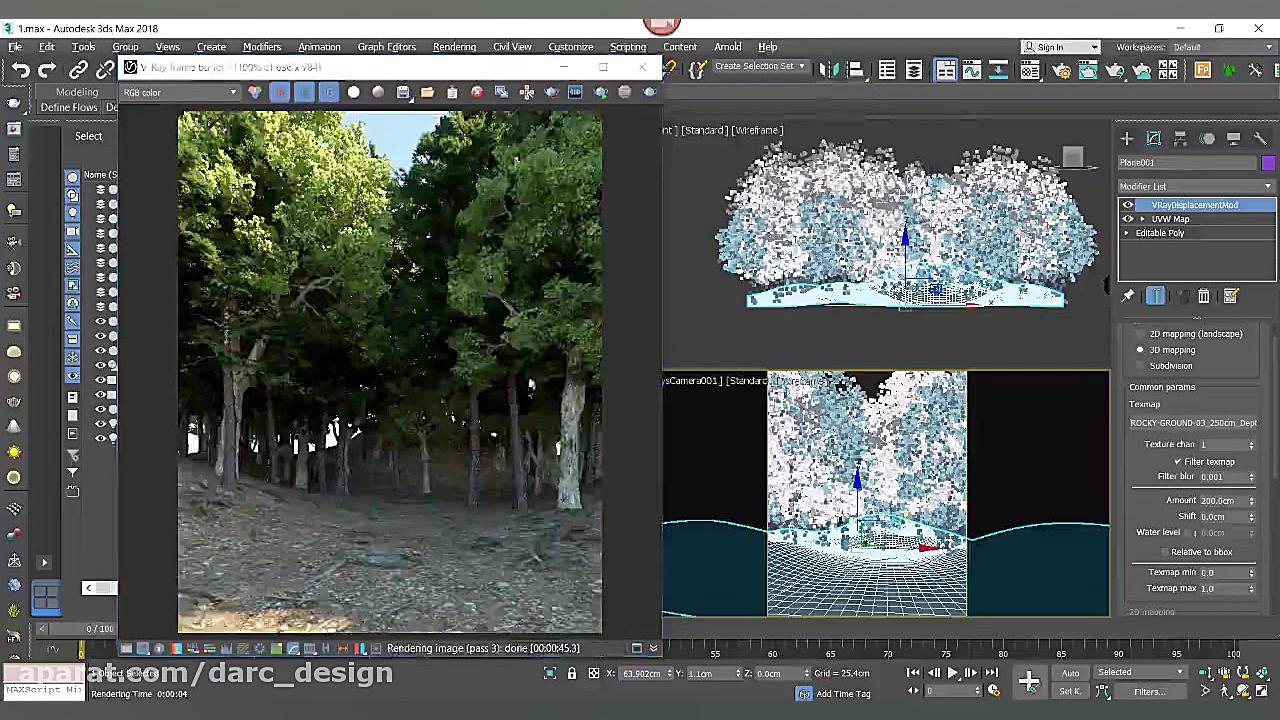Save rendered image from V-Ray frame buffer
This screenshot has height=720, width=1280.
[x=403, y=93]
